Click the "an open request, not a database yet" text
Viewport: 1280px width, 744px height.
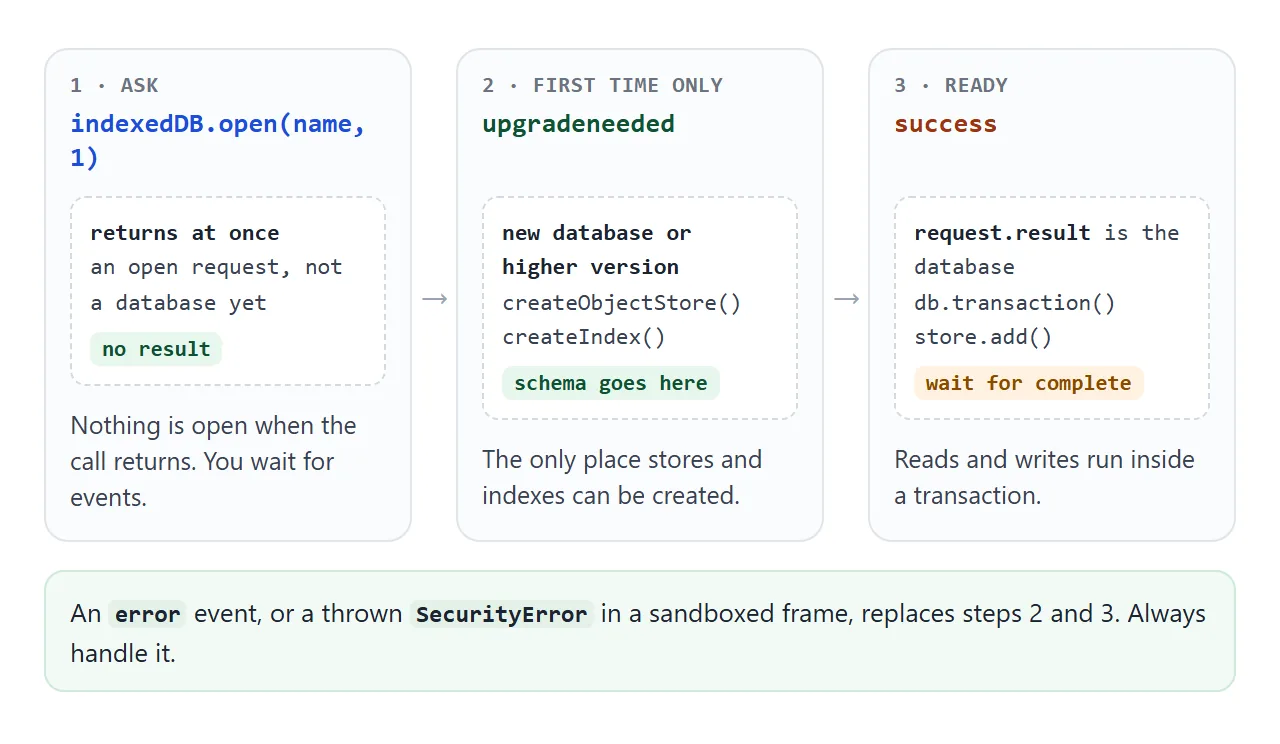216,285
